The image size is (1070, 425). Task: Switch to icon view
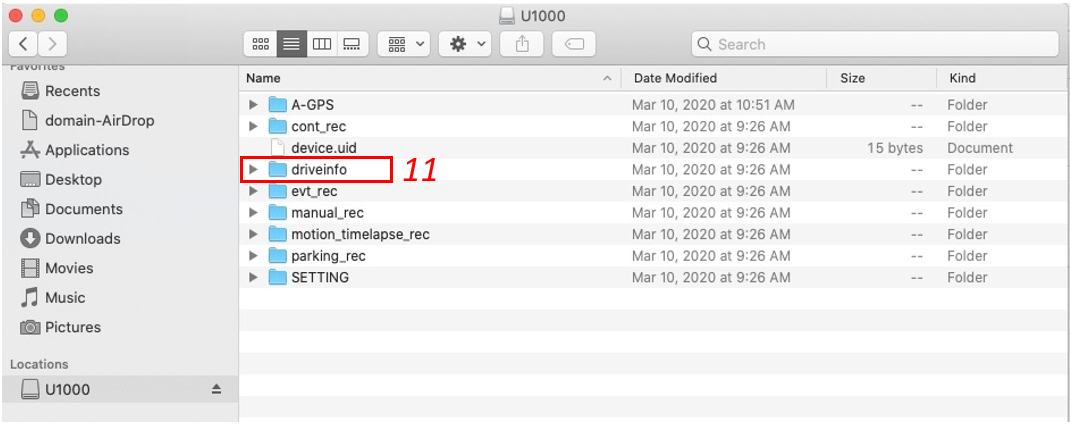coord(261,44)
